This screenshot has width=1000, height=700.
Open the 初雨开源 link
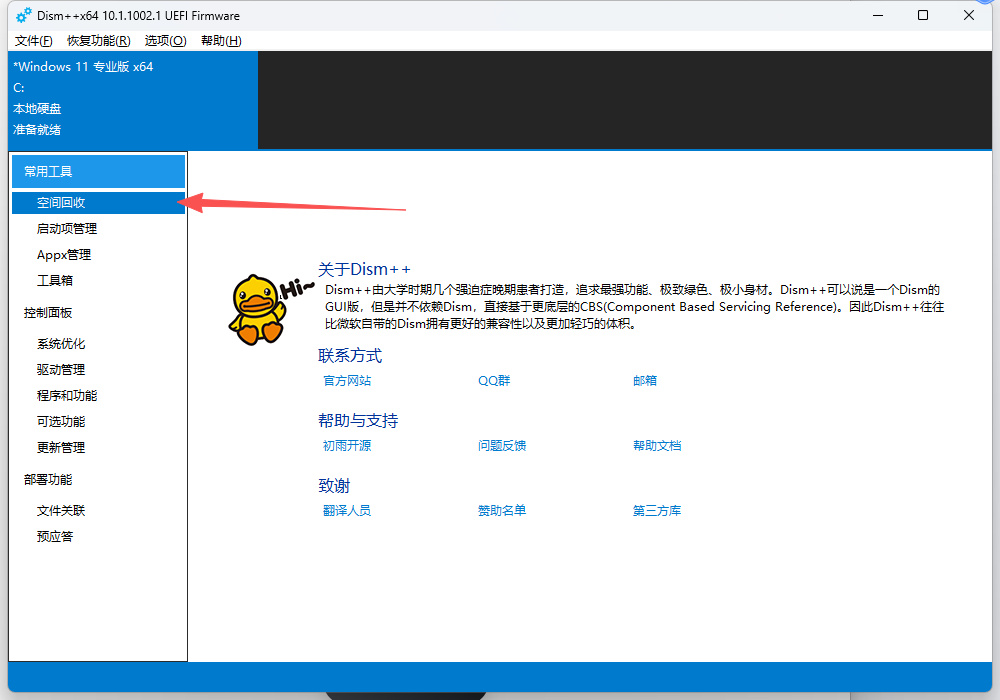click(x=347, y=446)
